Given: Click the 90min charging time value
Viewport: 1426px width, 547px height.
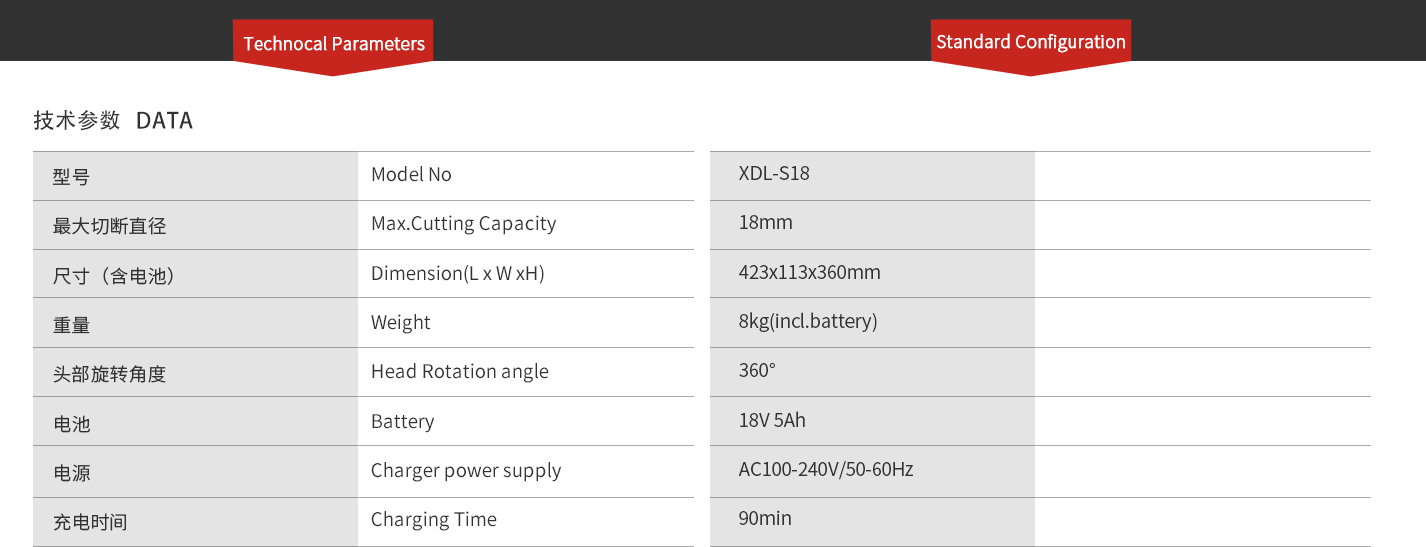Looking at the screenshot, I should point(765,519).
